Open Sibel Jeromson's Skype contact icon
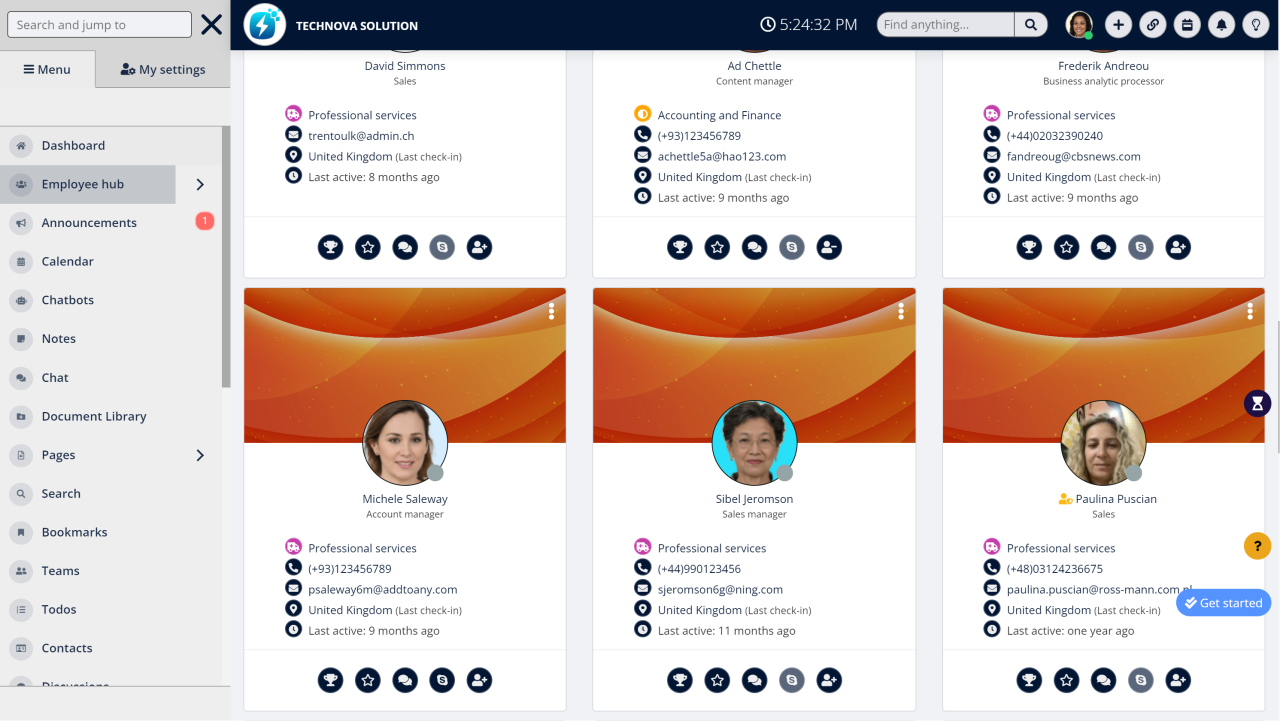 pos(792,679)
